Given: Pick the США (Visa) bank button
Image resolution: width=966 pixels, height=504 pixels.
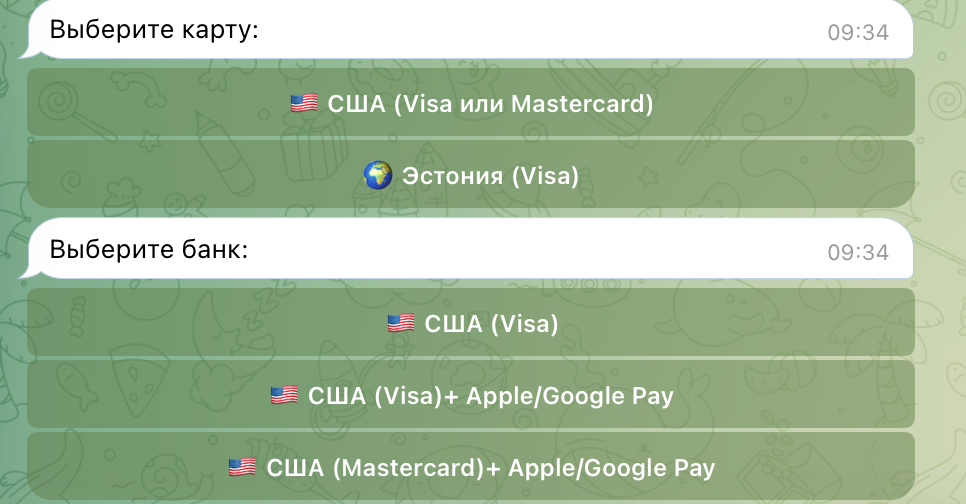Looking at the screenshot, I should coord(471,323).
